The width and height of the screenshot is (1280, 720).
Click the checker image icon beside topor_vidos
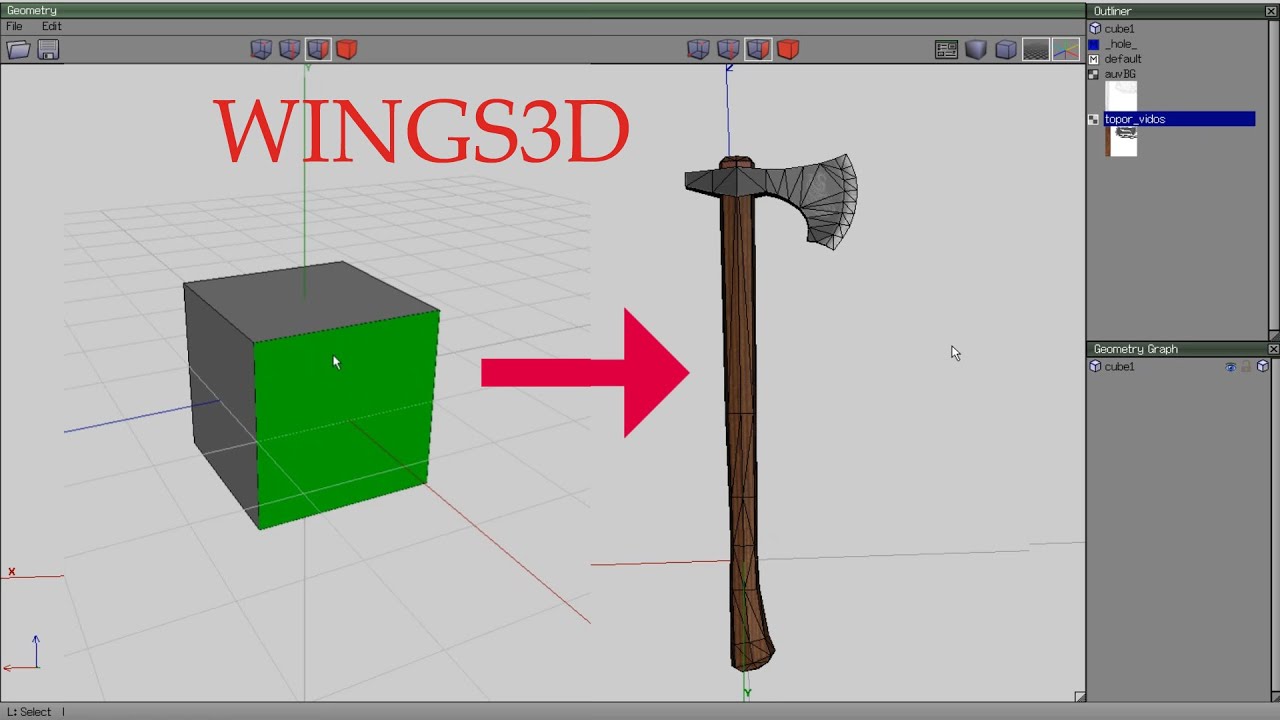pos(1094,119)
